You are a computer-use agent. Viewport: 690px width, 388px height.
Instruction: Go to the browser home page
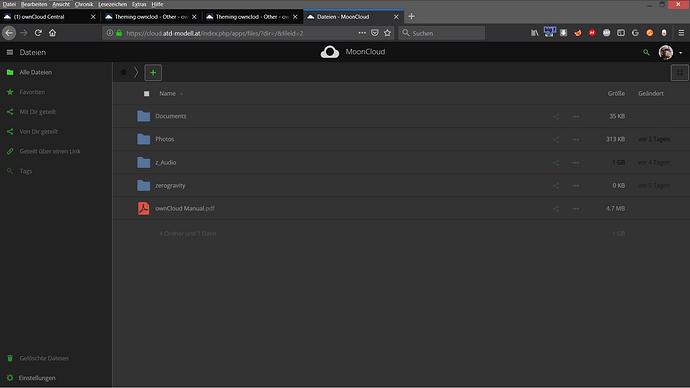coord(52,33)
